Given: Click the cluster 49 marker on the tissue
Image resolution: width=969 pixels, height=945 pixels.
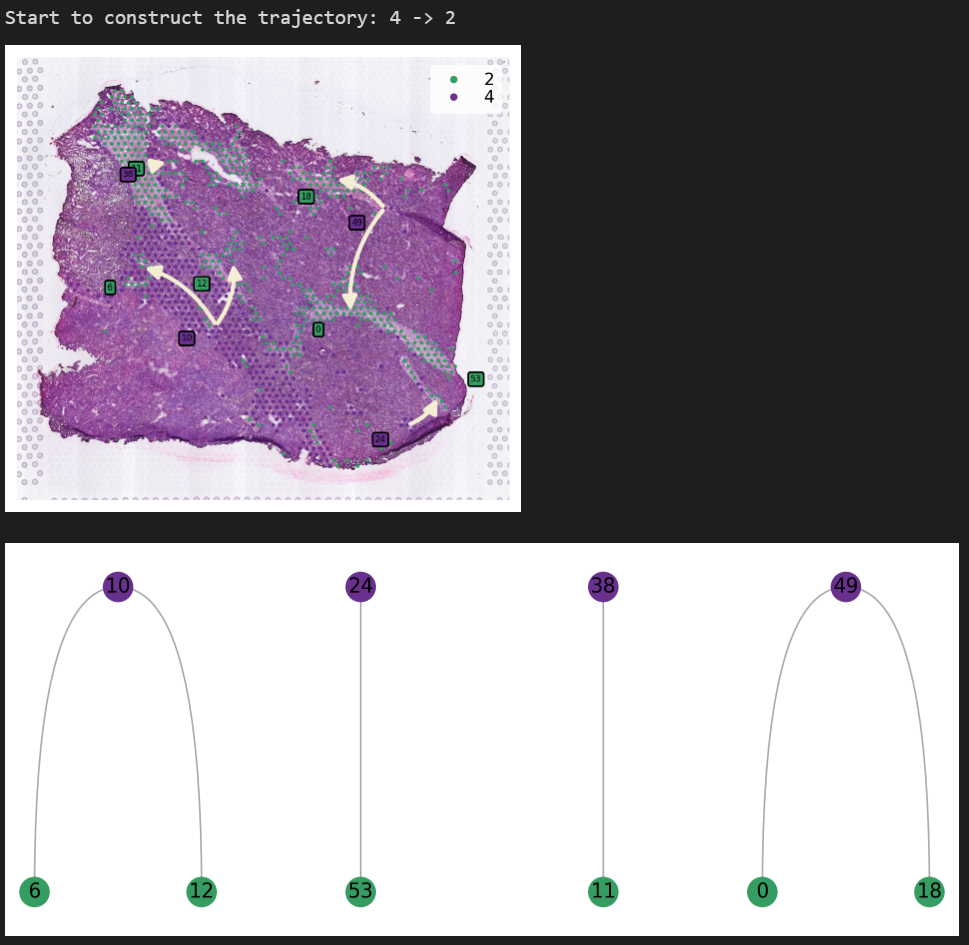Looking at the screenshot, I should coord(356,222).
